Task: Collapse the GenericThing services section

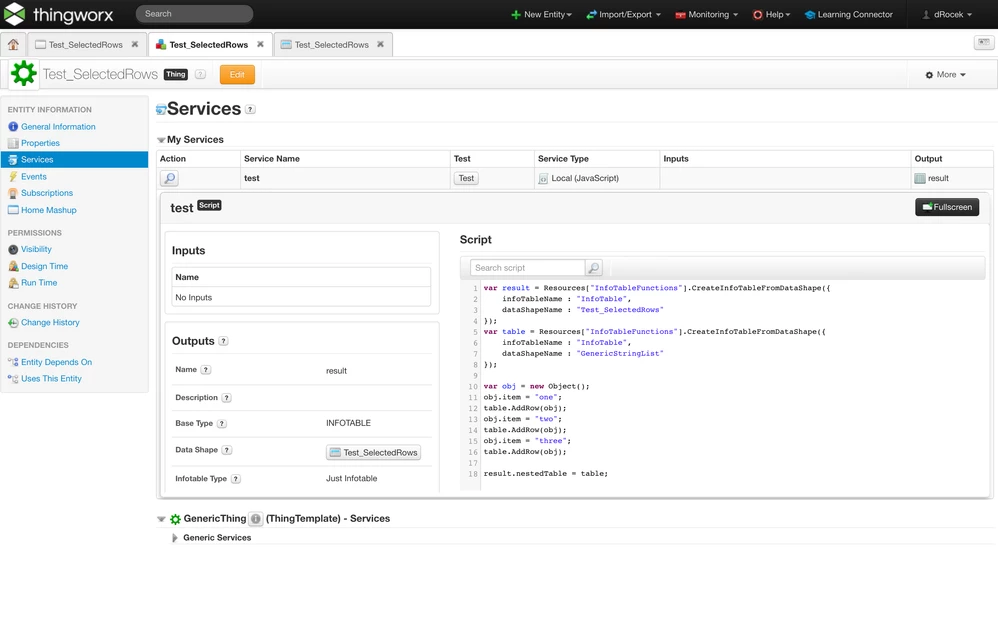Action: click(161, 519)
